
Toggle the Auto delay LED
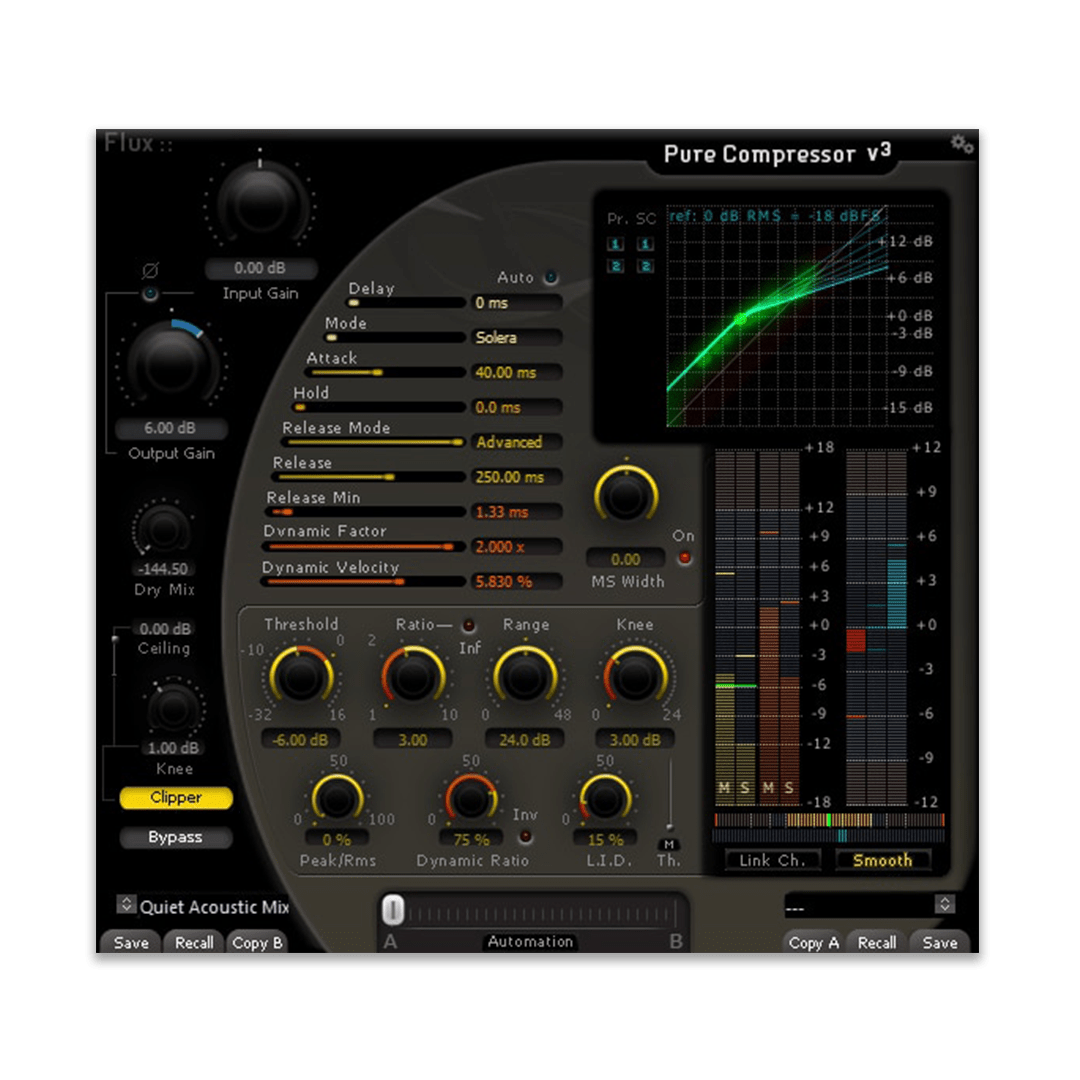point(550,278)
